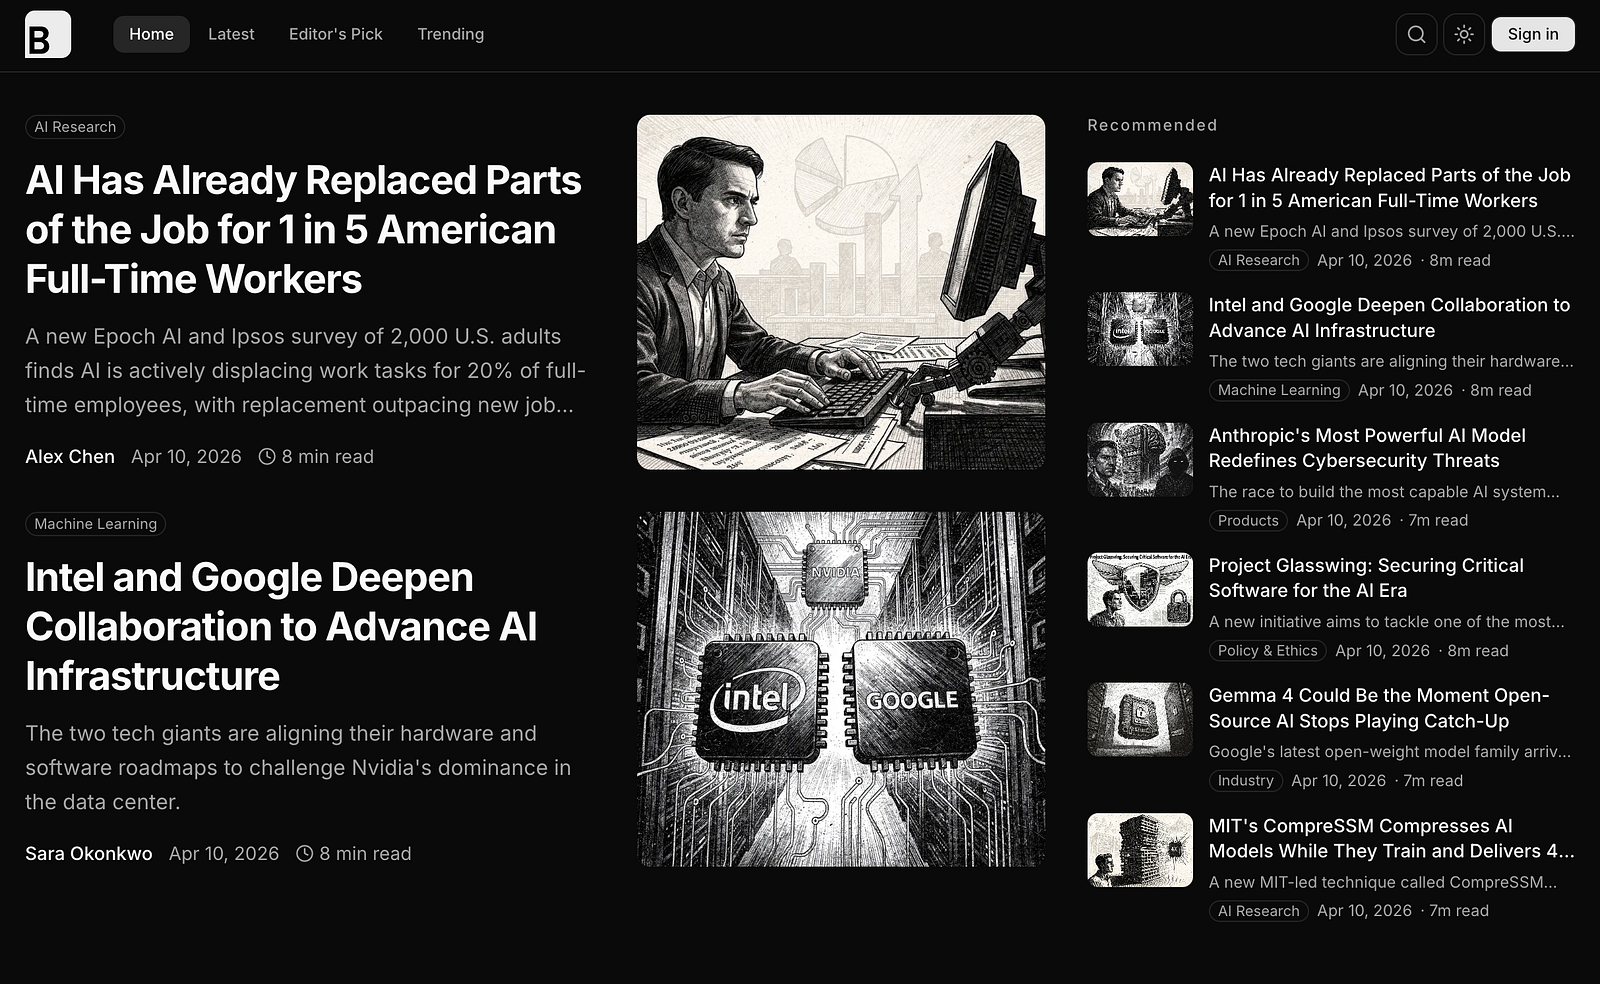This screenshot has width=1600, height=984.
Task: Open the large man-at-computer article image
Action: [x=841, y=292]
